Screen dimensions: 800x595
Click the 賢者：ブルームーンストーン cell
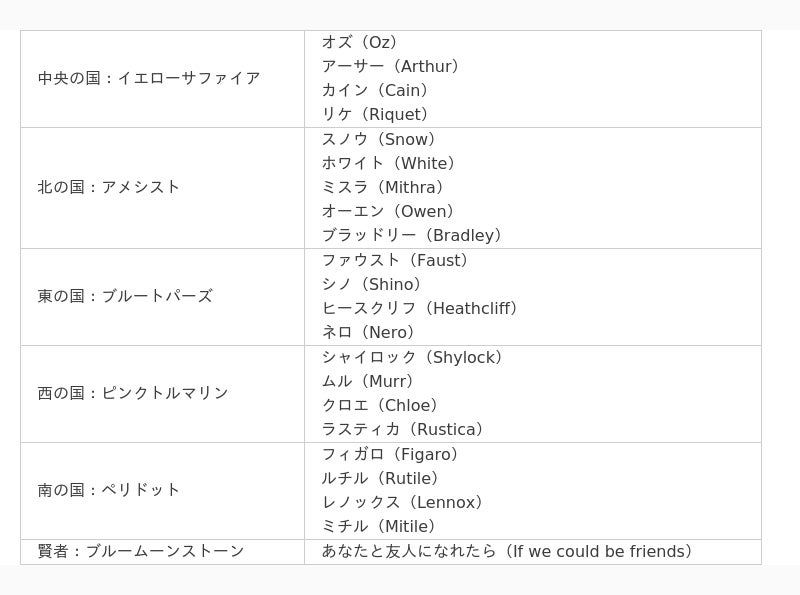click(x=141, y=551)
